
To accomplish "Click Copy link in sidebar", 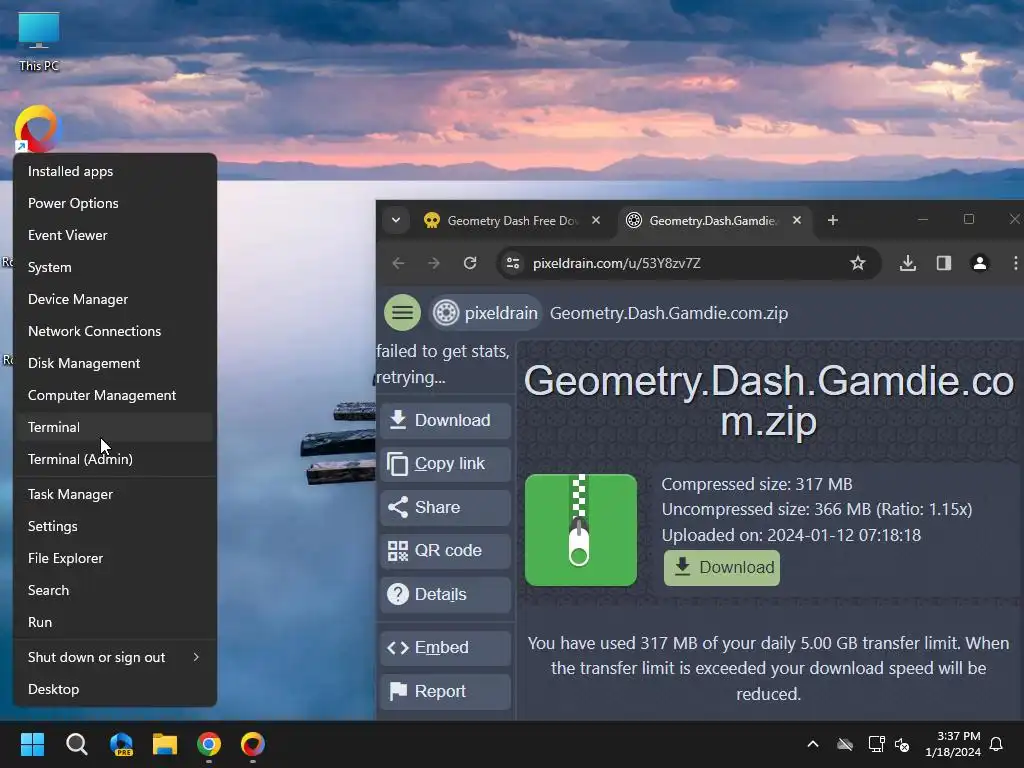I will 445,464.
